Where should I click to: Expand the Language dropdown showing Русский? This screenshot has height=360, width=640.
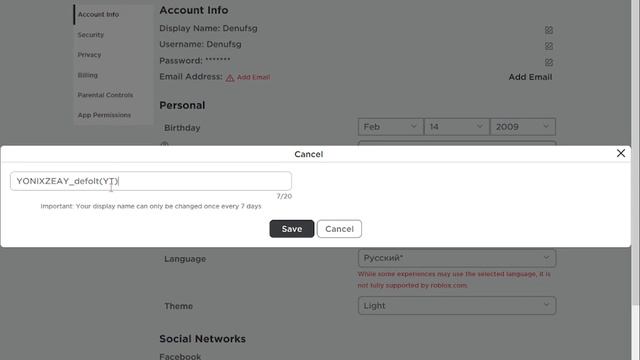click(457, 258)
